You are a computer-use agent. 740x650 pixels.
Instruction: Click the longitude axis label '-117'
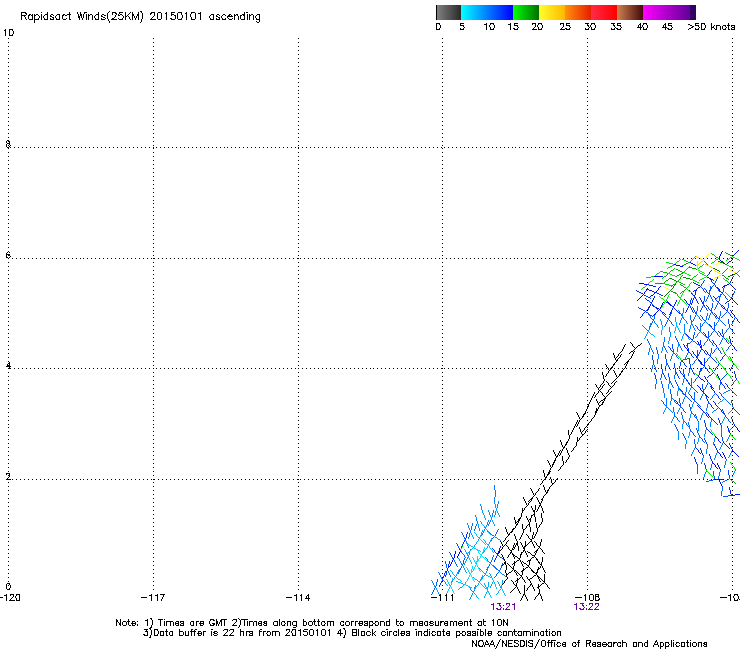pos(153,598)
